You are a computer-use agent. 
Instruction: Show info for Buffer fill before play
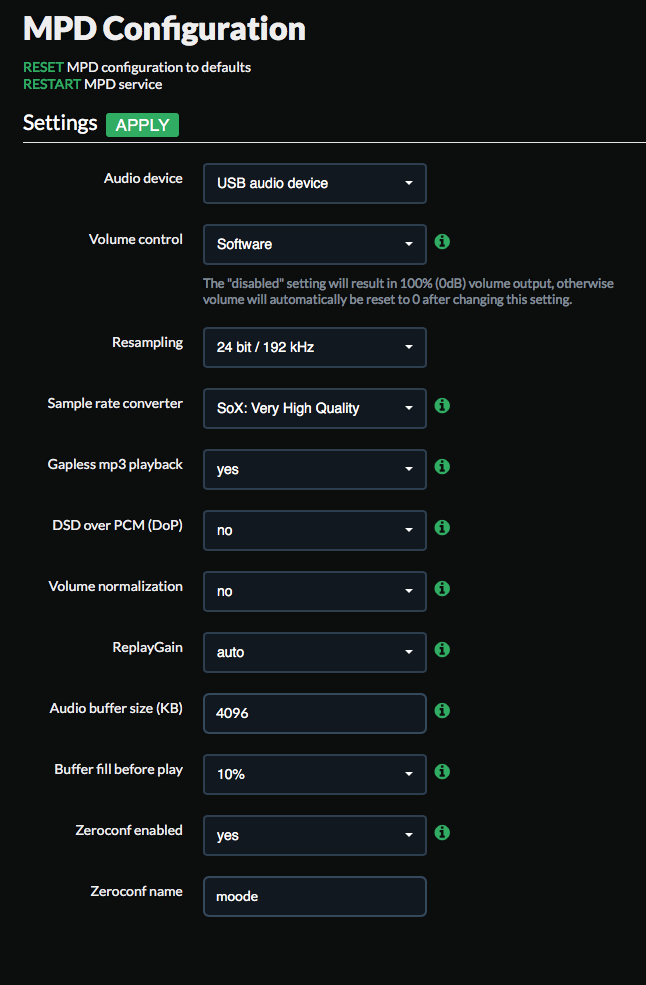[442, 771]
